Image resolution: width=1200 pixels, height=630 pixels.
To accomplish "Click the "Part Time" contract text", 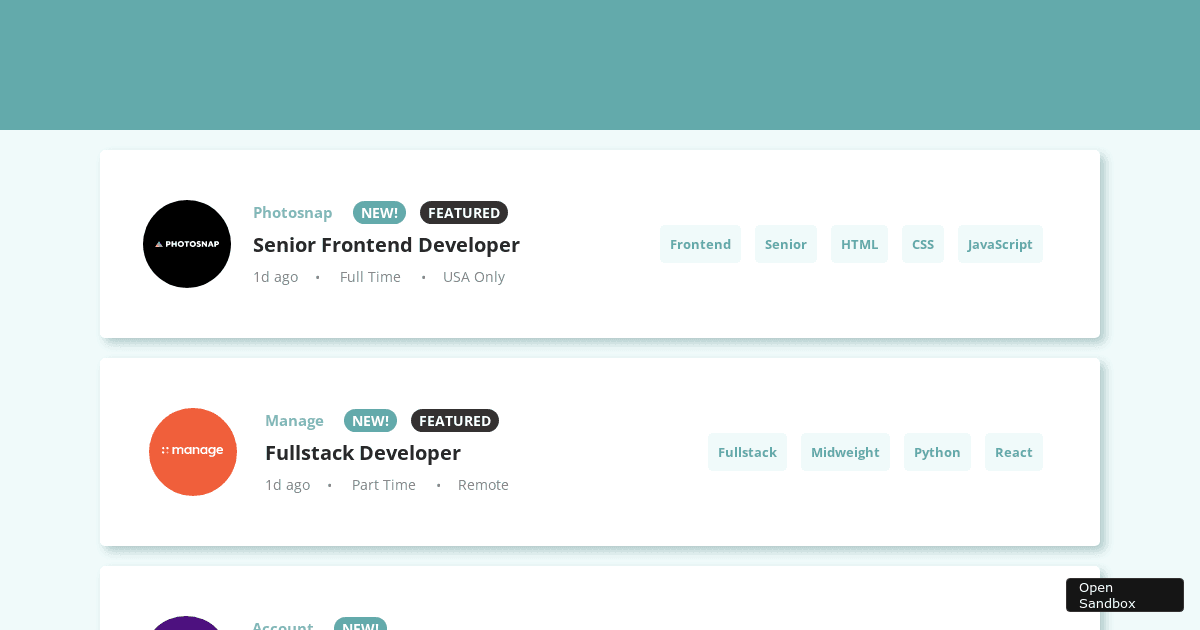I will pyautogui.click(x=384, y=485).
